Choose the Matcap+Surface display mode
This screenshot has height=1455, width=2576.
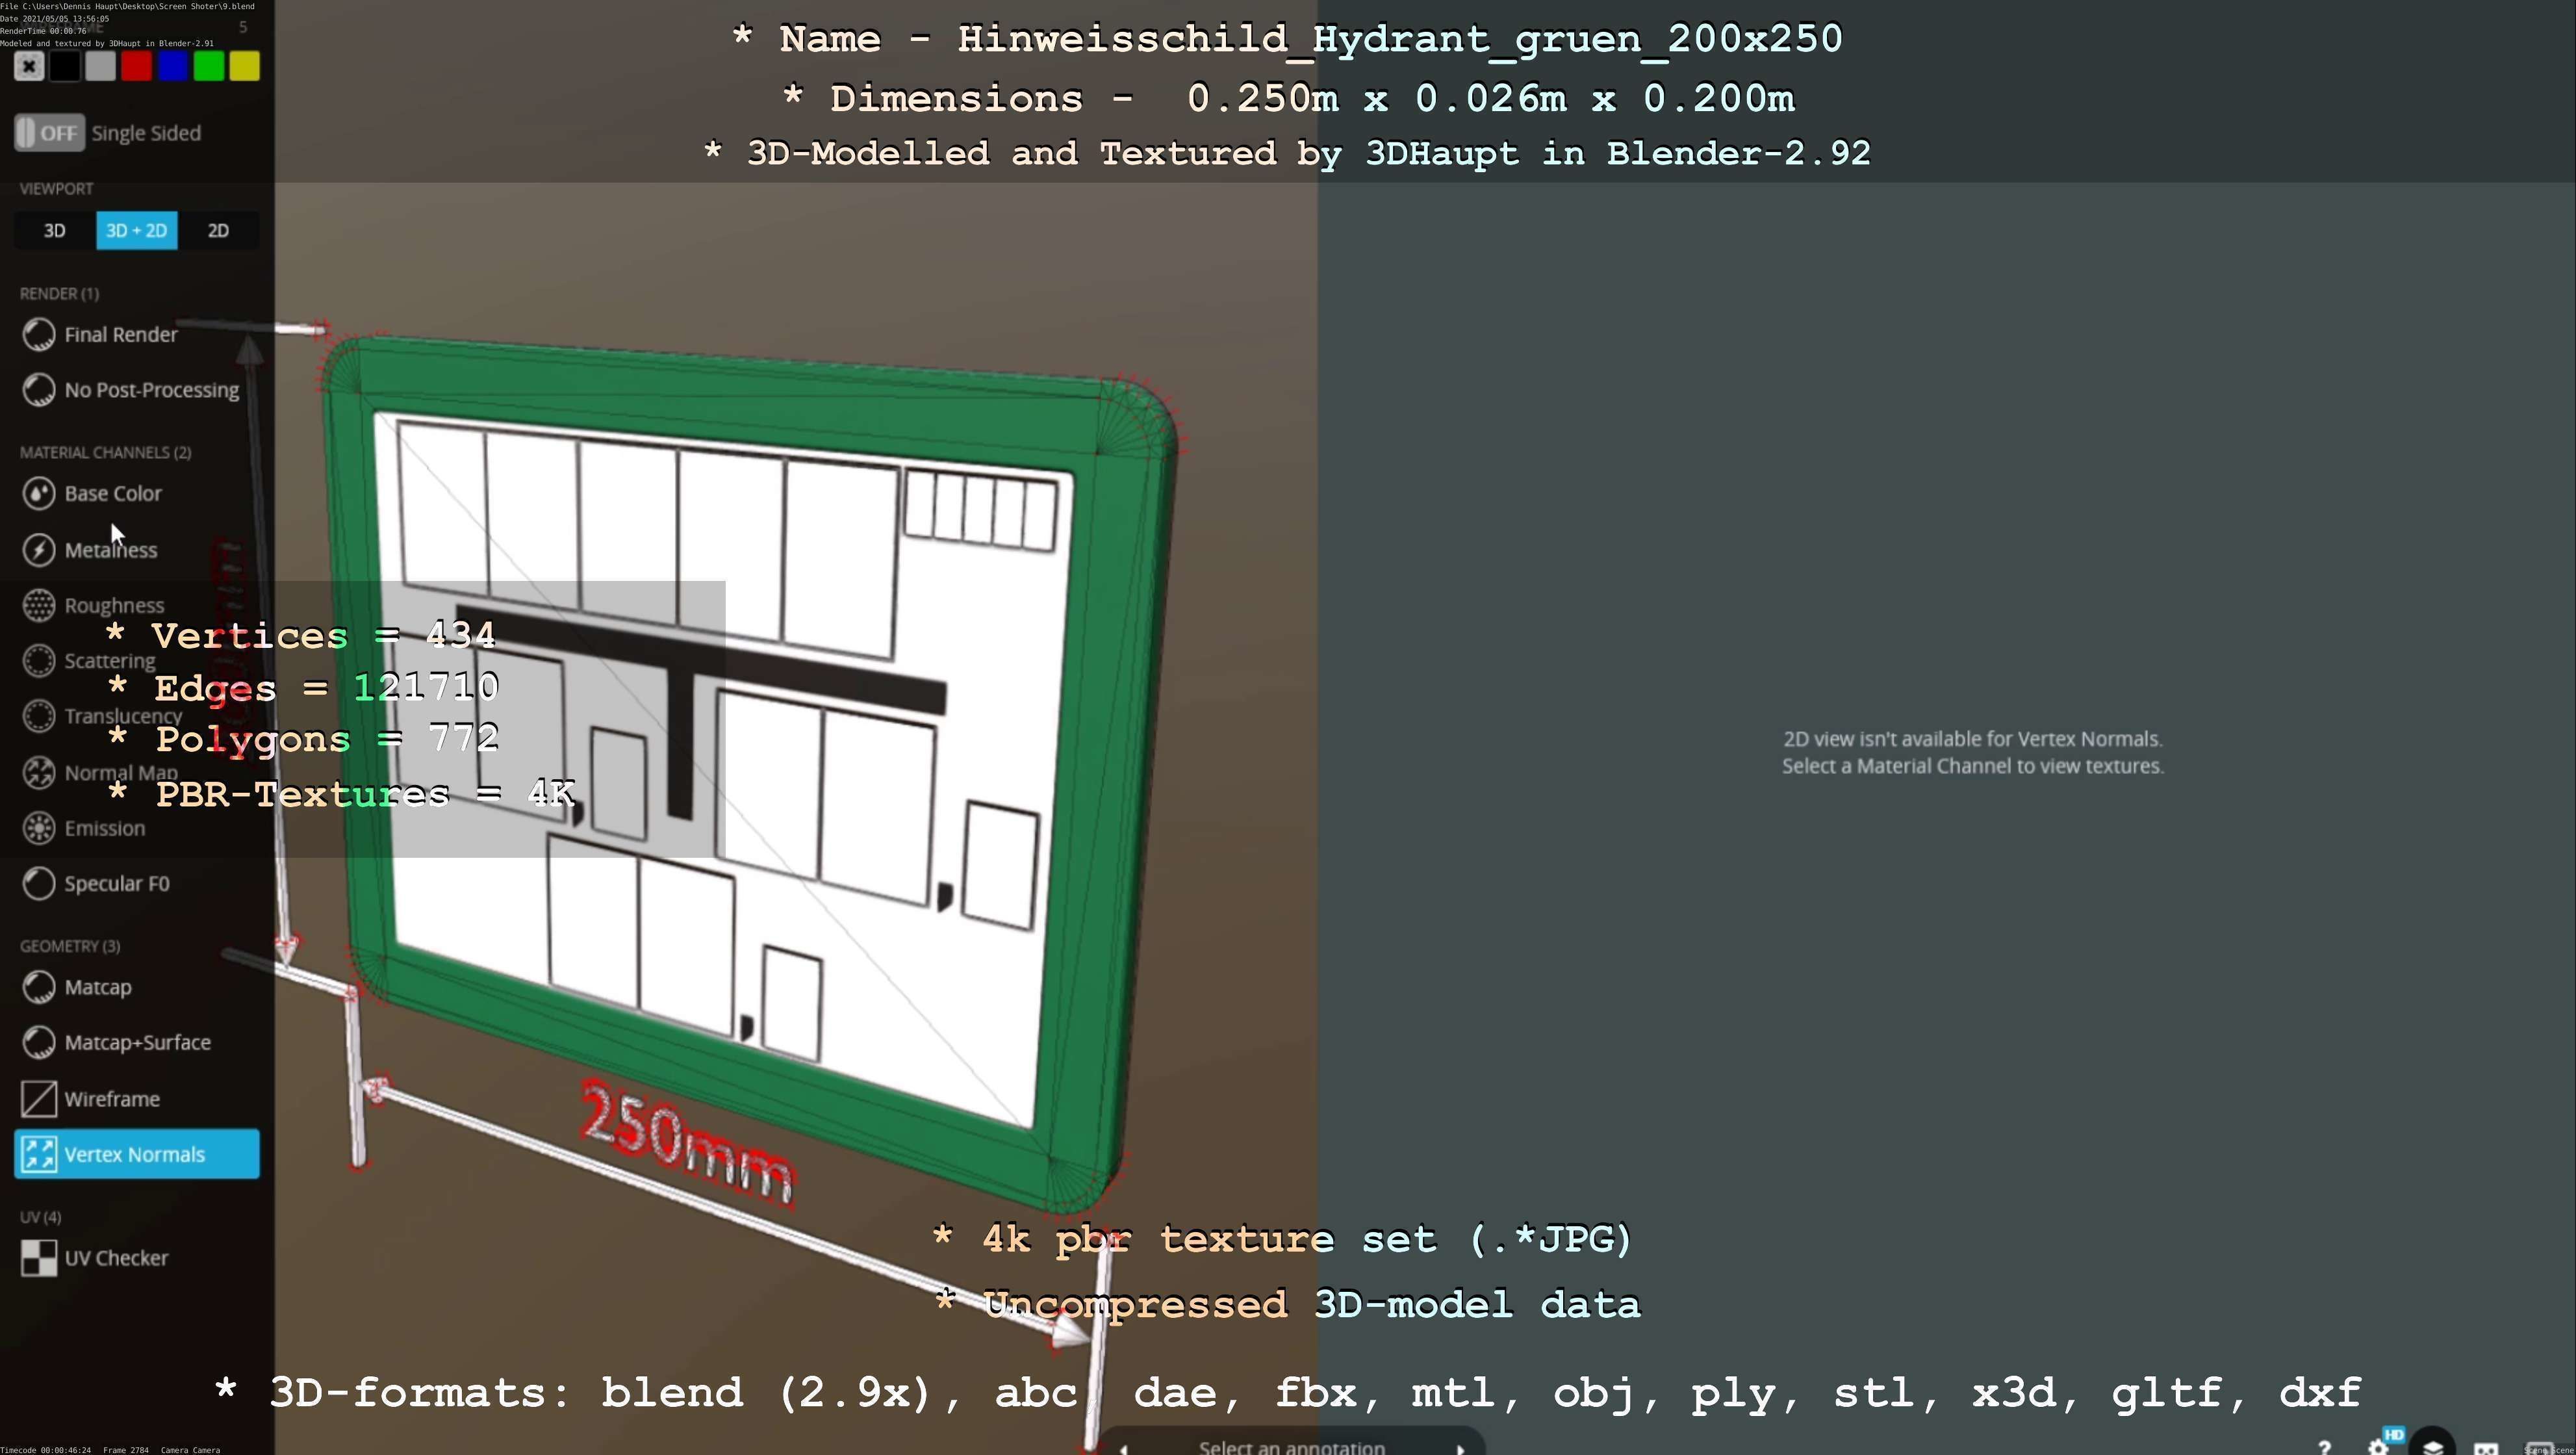click(x=137, y=1043)
